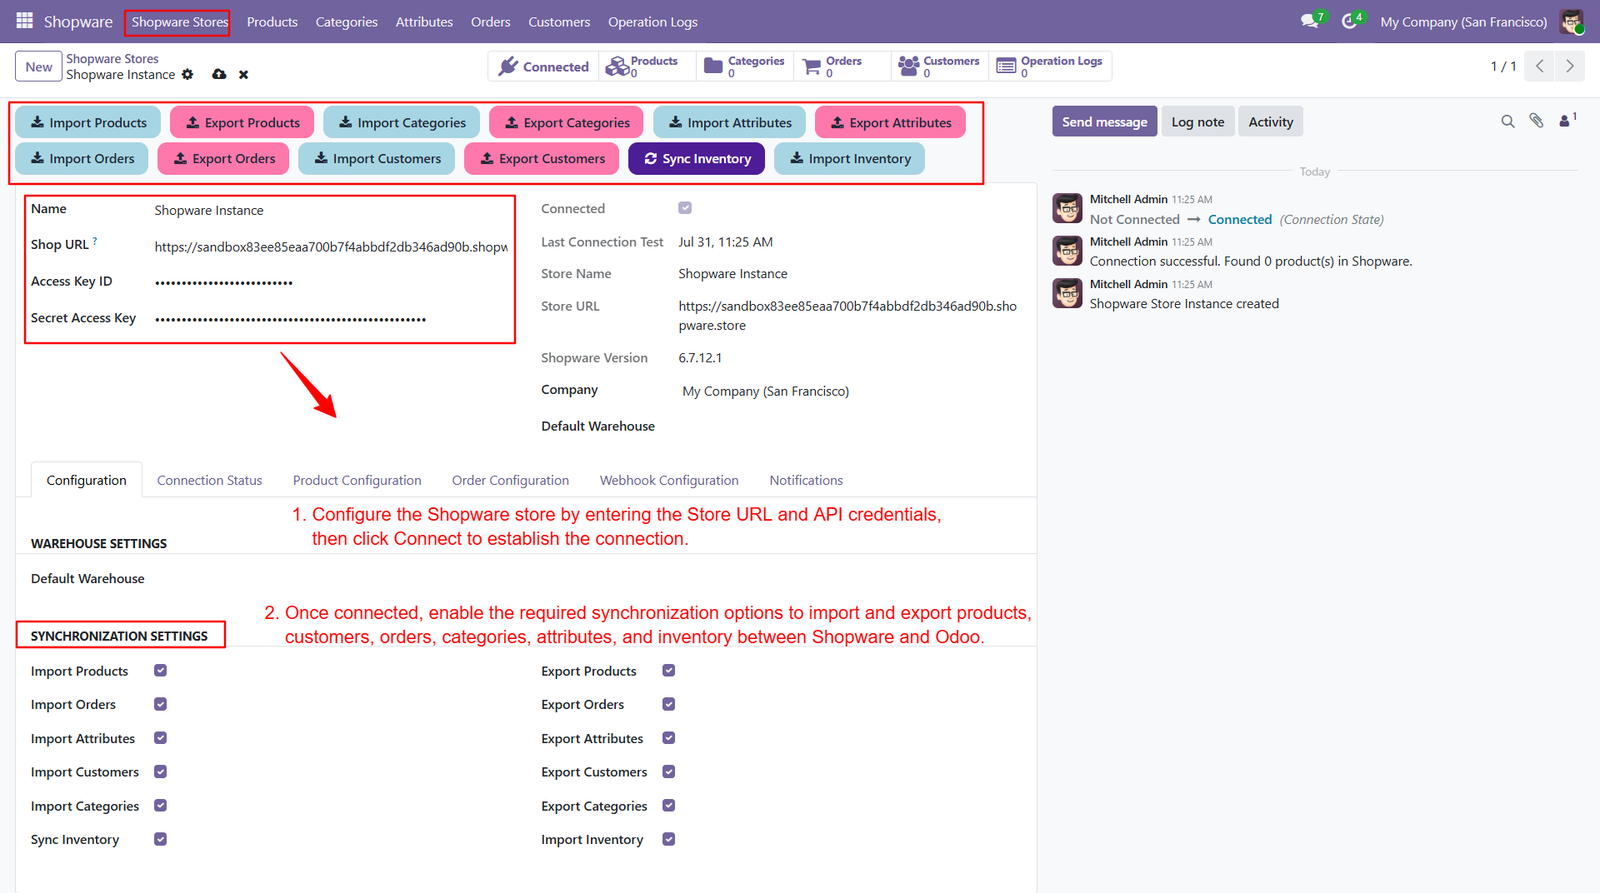1600x893 pixels.
Task: Switch to the Notifications tab
Action: click(806, 480)
